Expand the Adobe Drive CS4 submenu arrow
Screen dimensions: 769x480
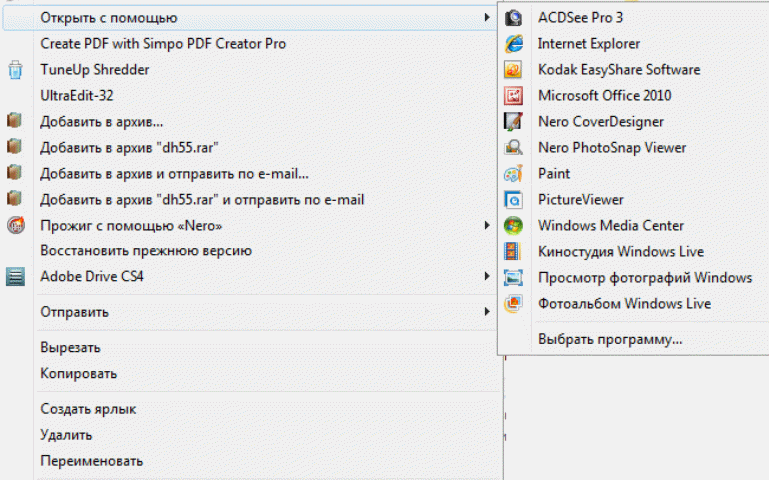(487, 277)
